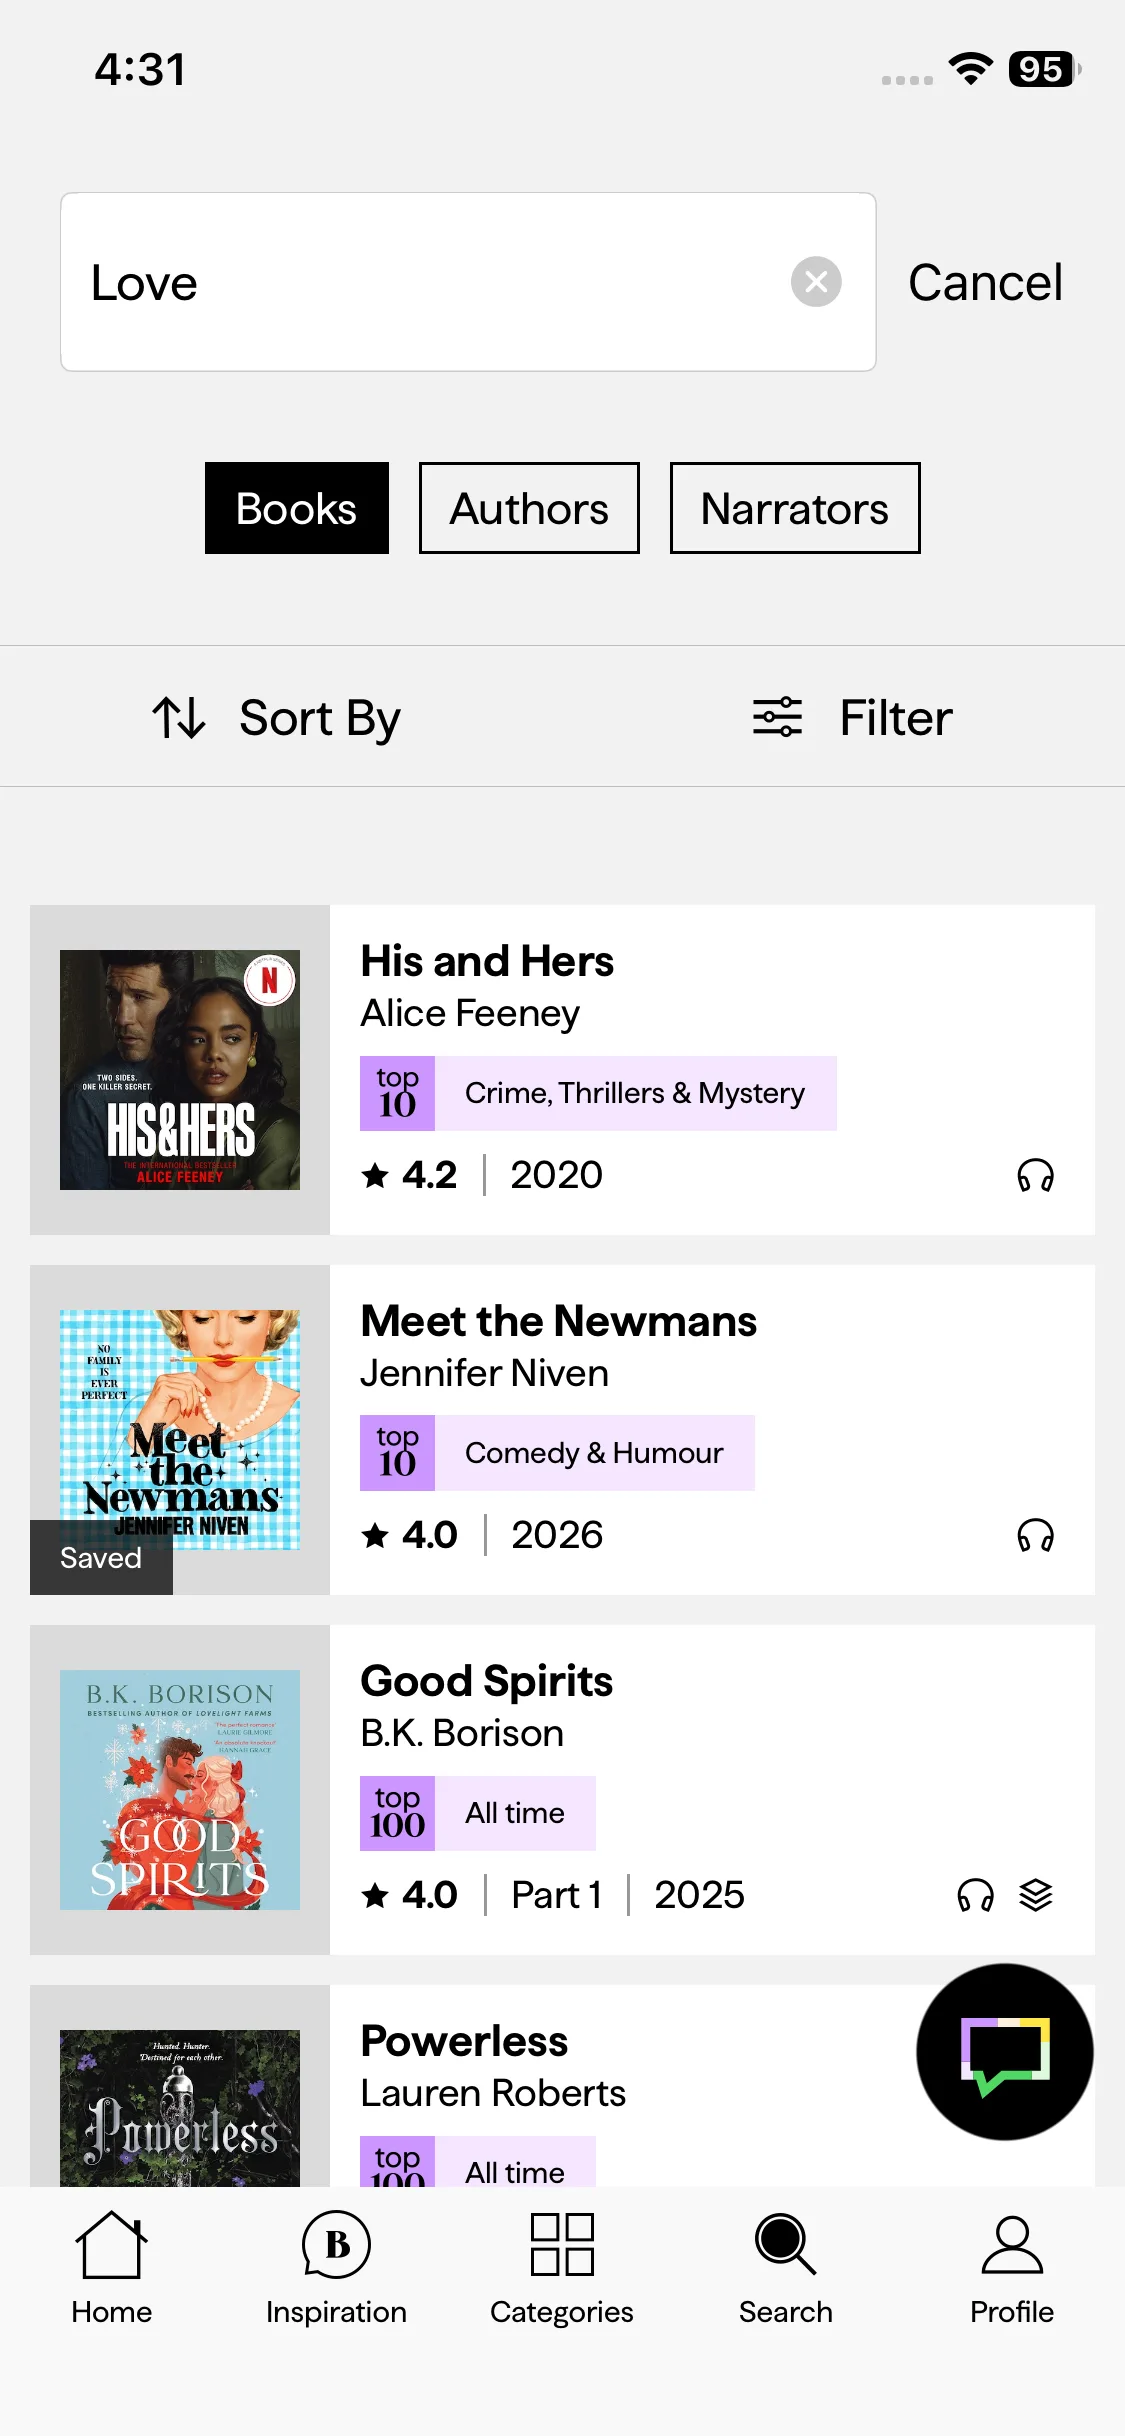
Task: Open the Comedy & Humour top 10 tag
Action: [x=557, y=1453]
